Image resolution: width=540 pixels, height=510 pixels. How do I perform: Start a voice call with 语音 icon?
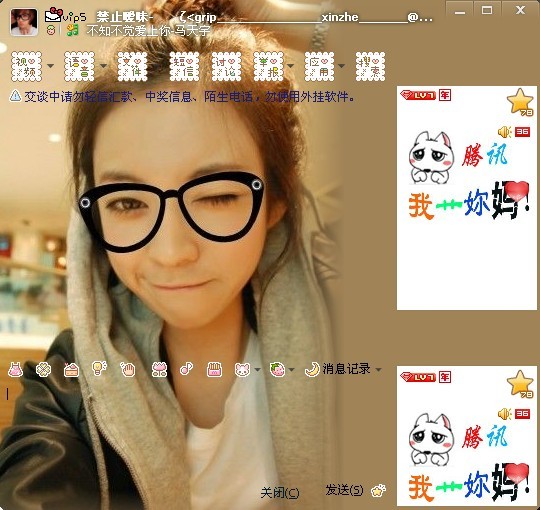point(79,66)
